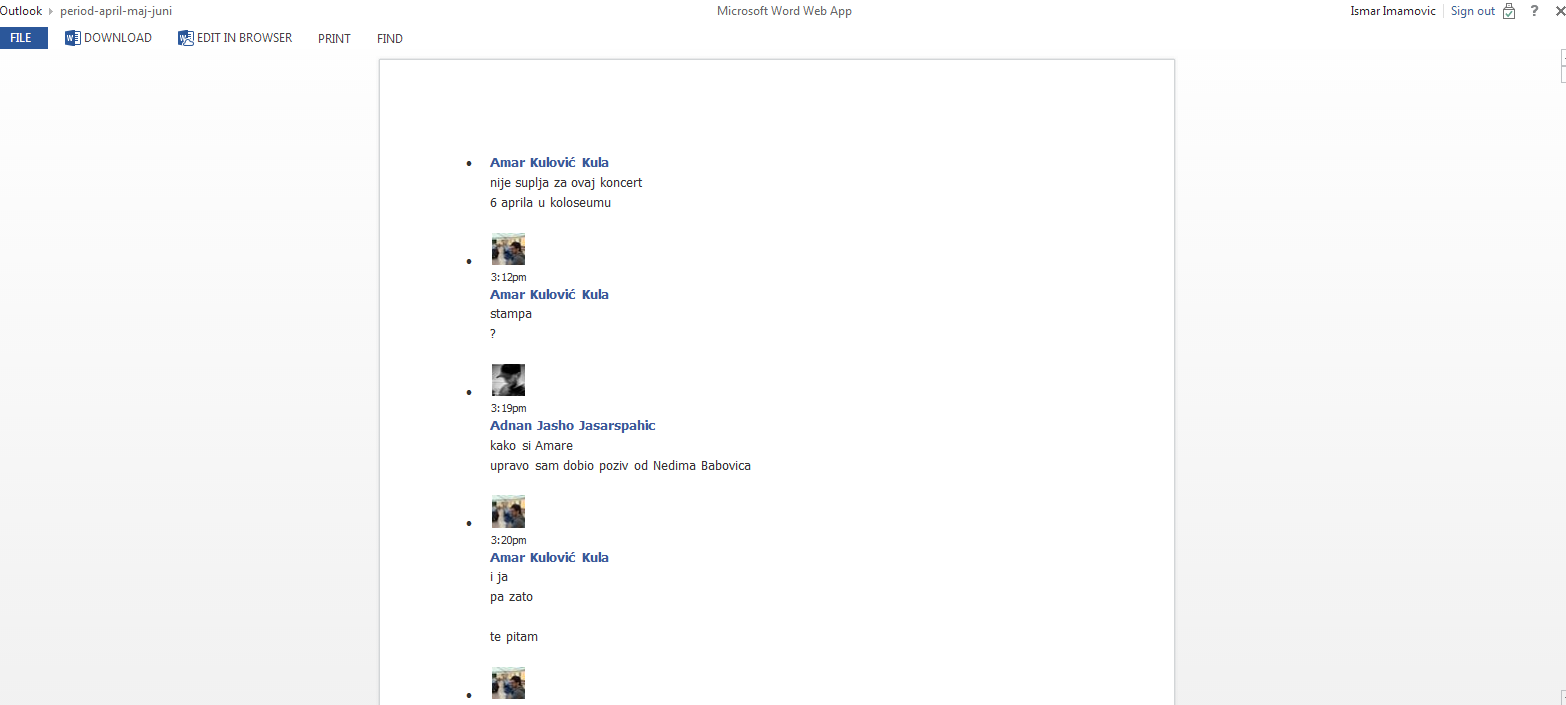
Task: Click the black-and-white avatar above 3:19pm
Action: point(508,380)
